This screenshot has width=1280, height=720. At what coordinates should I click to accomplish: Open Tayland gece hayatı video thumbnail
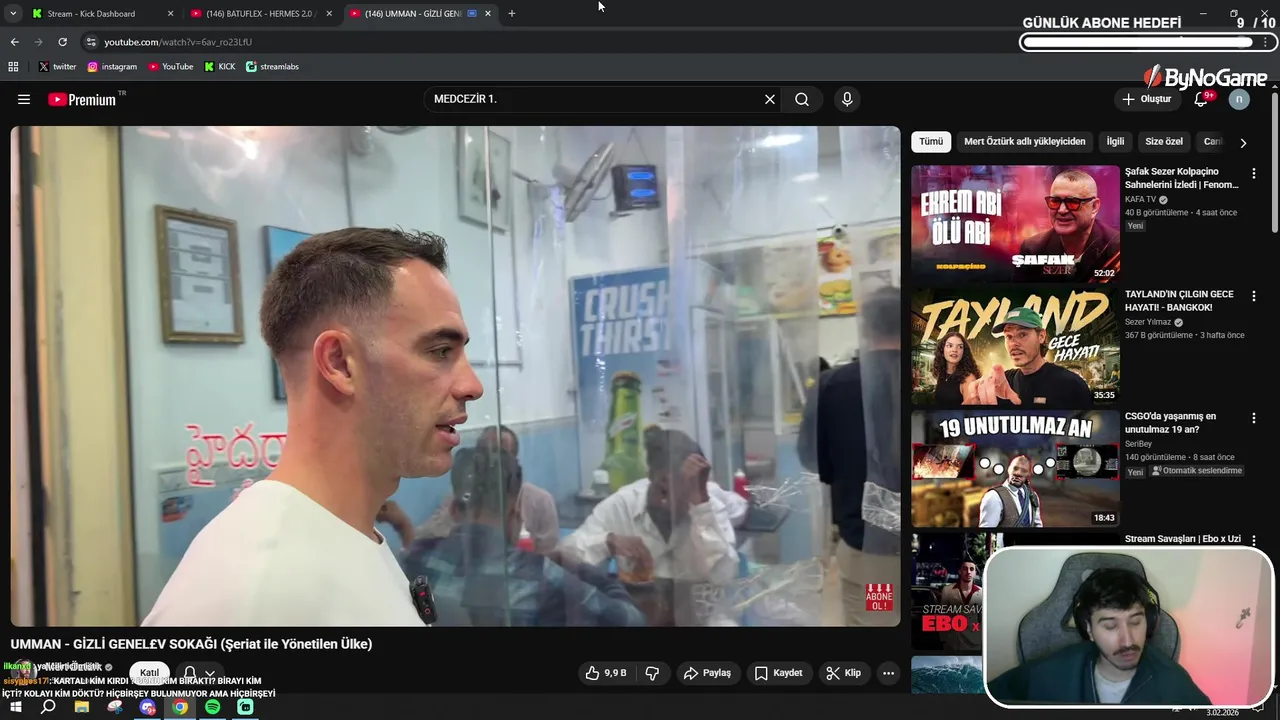(1015, 346)
